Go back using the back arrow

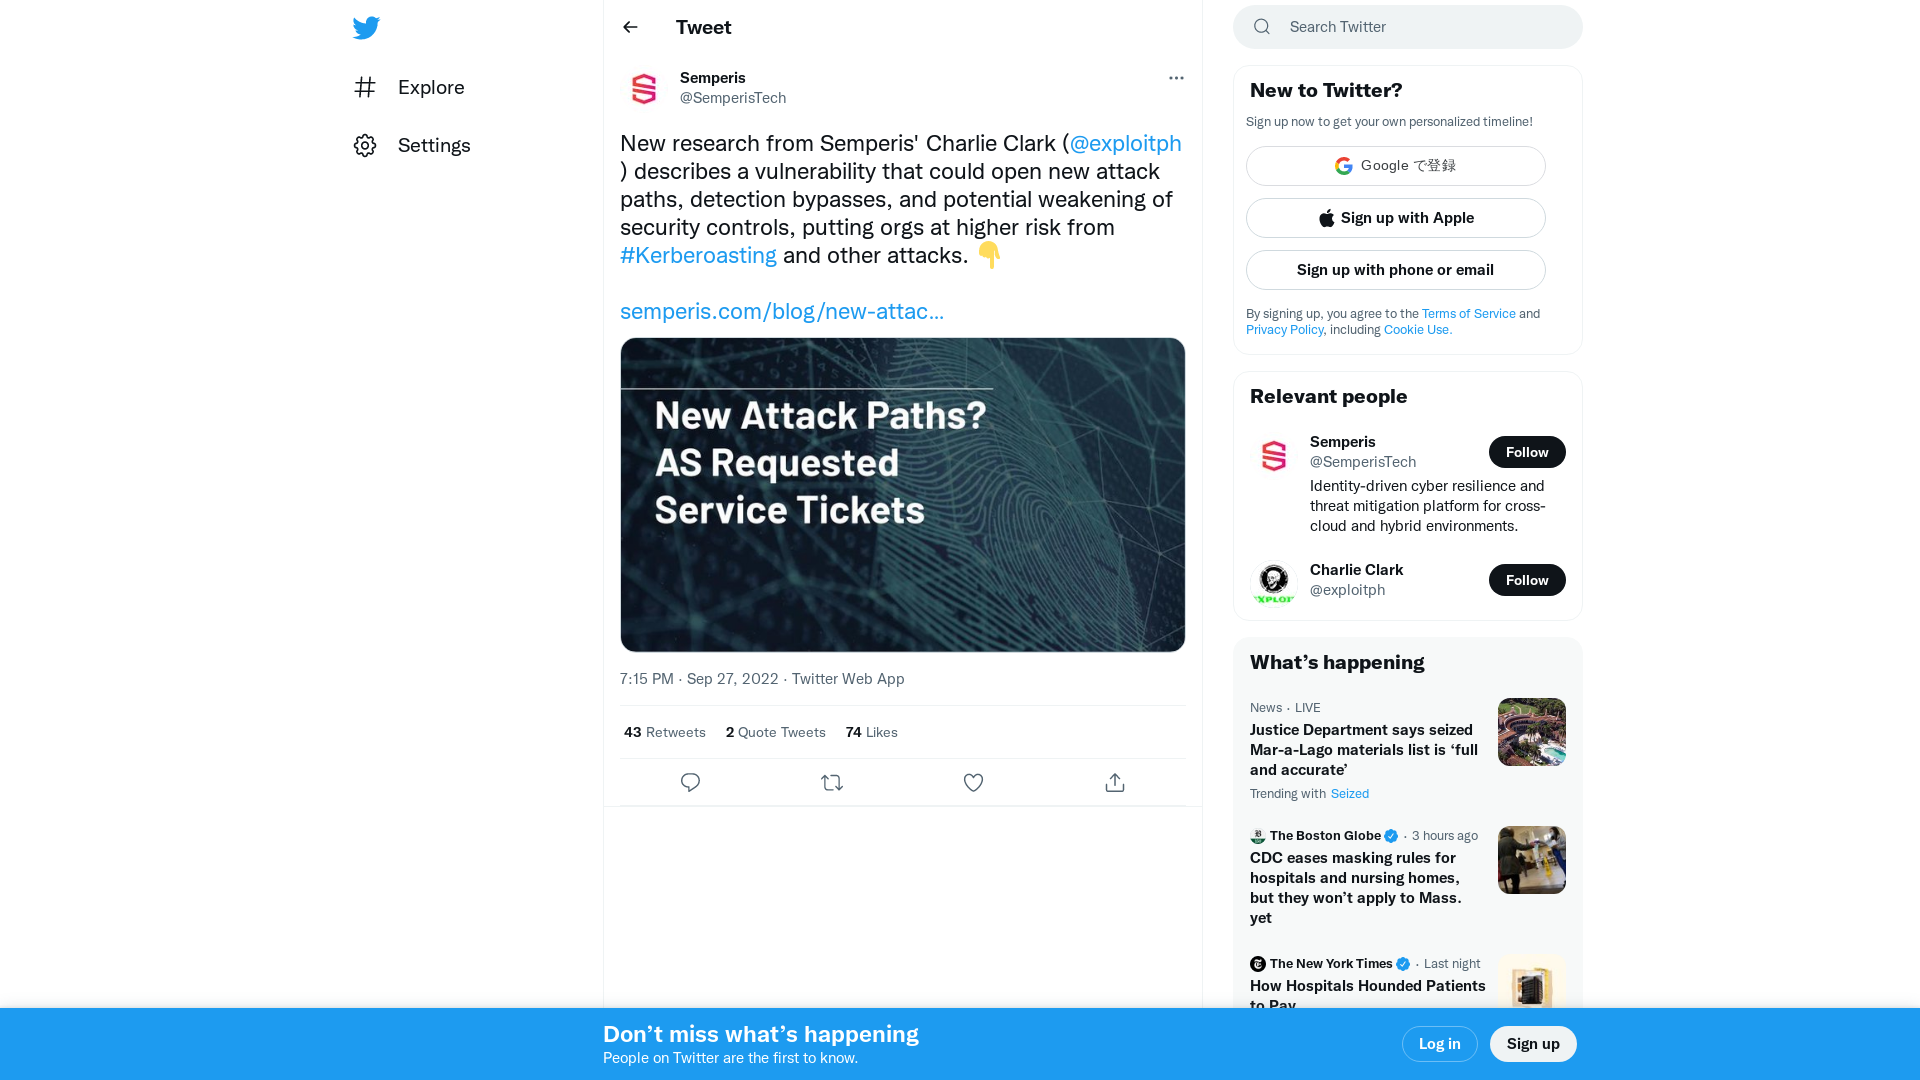[629, 27]
